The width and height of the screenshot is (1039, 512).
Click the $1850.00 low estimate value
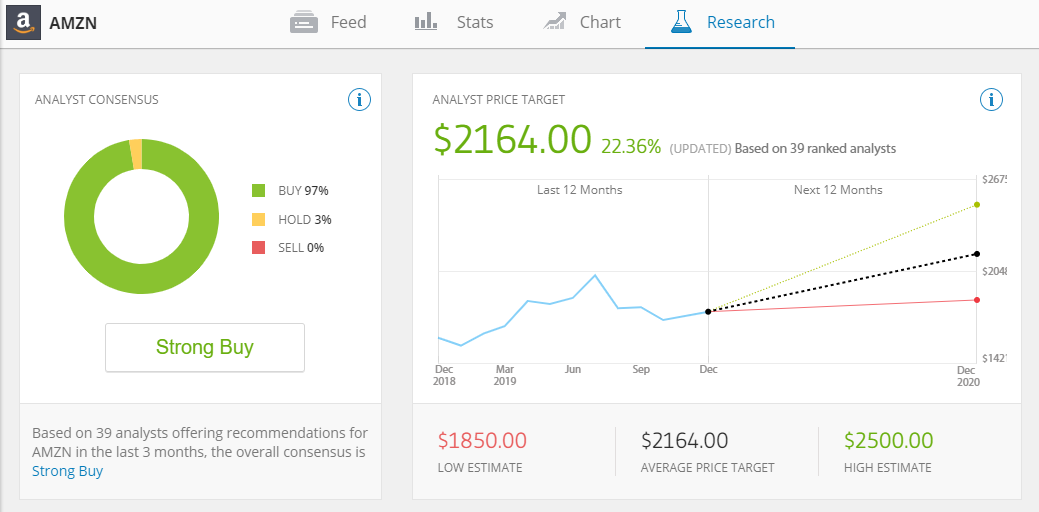coord(482,440)
